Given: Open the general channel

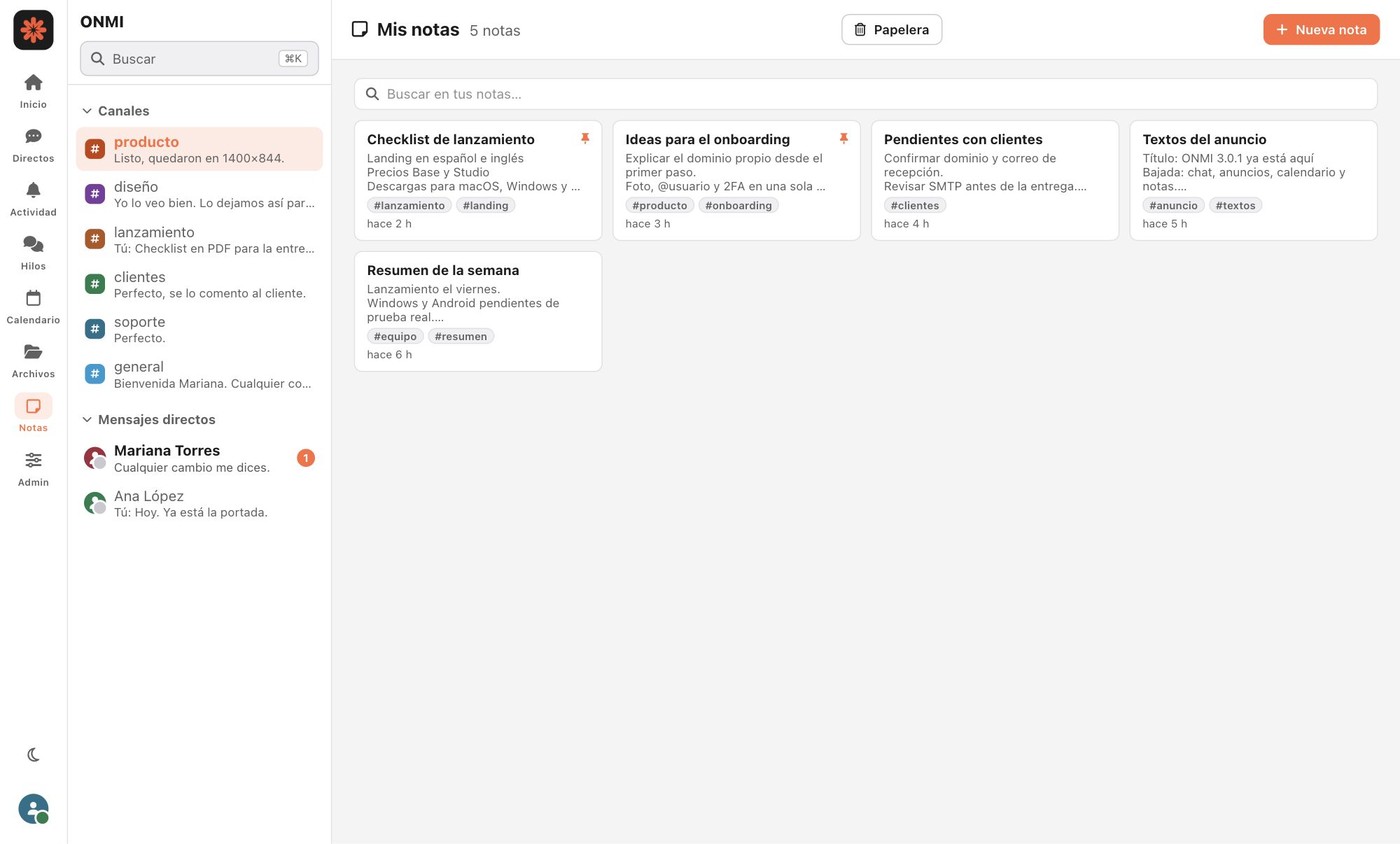Looking at the screenshot, I should pyautogui.click(x=199, y=374).
